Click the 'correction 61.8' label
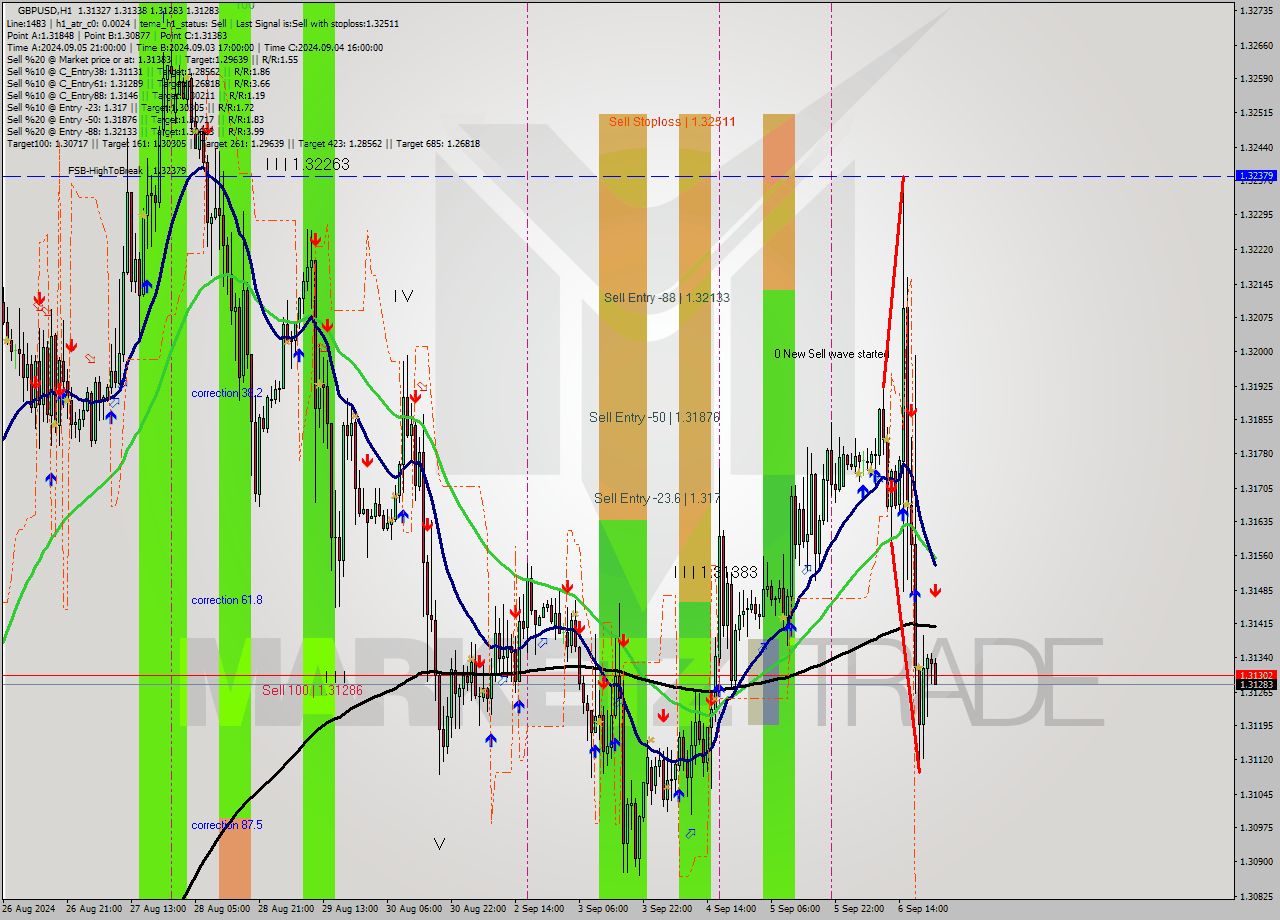This screenshot has height=920, width=1280. [x=227, y=600]
